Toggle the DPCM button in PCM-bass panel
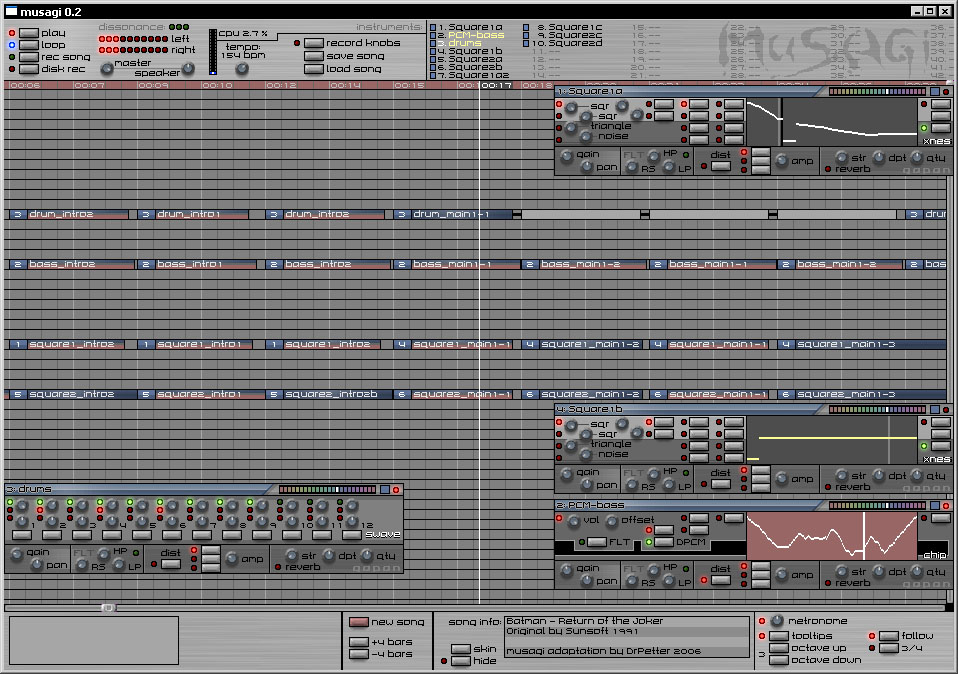 [x=664, y=542]
